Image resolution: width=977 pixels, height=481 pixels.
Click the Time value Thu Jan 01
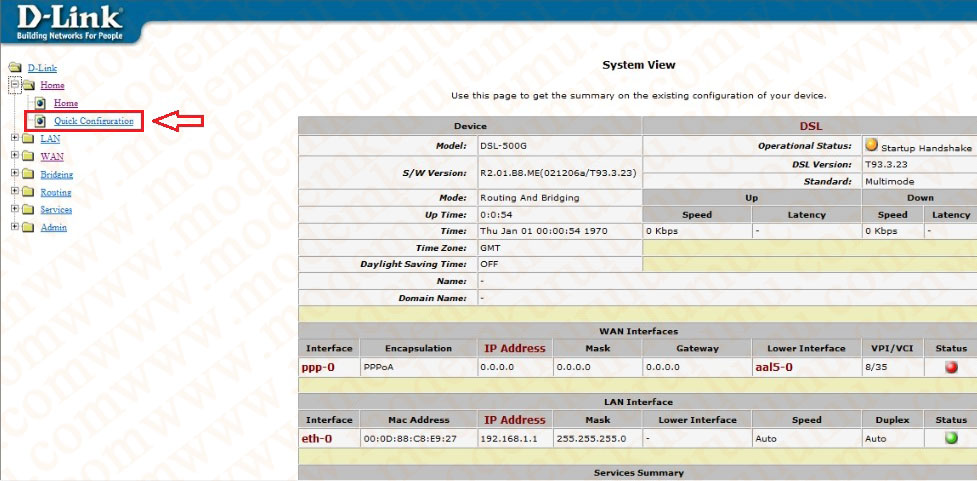click(x=543, y=231)
